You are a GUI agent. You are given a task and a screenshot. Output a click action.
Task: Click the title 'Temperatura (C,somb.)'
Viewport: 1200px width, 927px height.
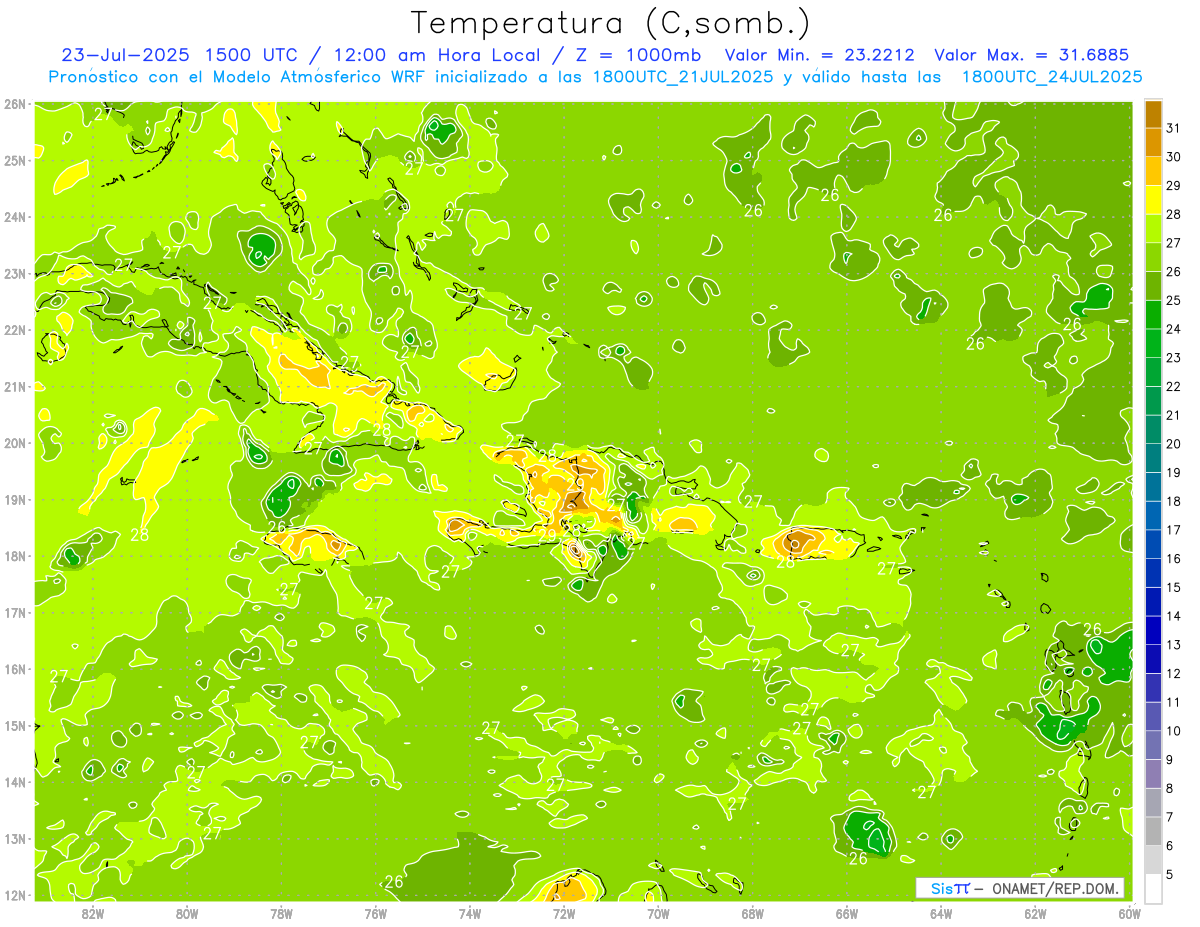point(611,23)
